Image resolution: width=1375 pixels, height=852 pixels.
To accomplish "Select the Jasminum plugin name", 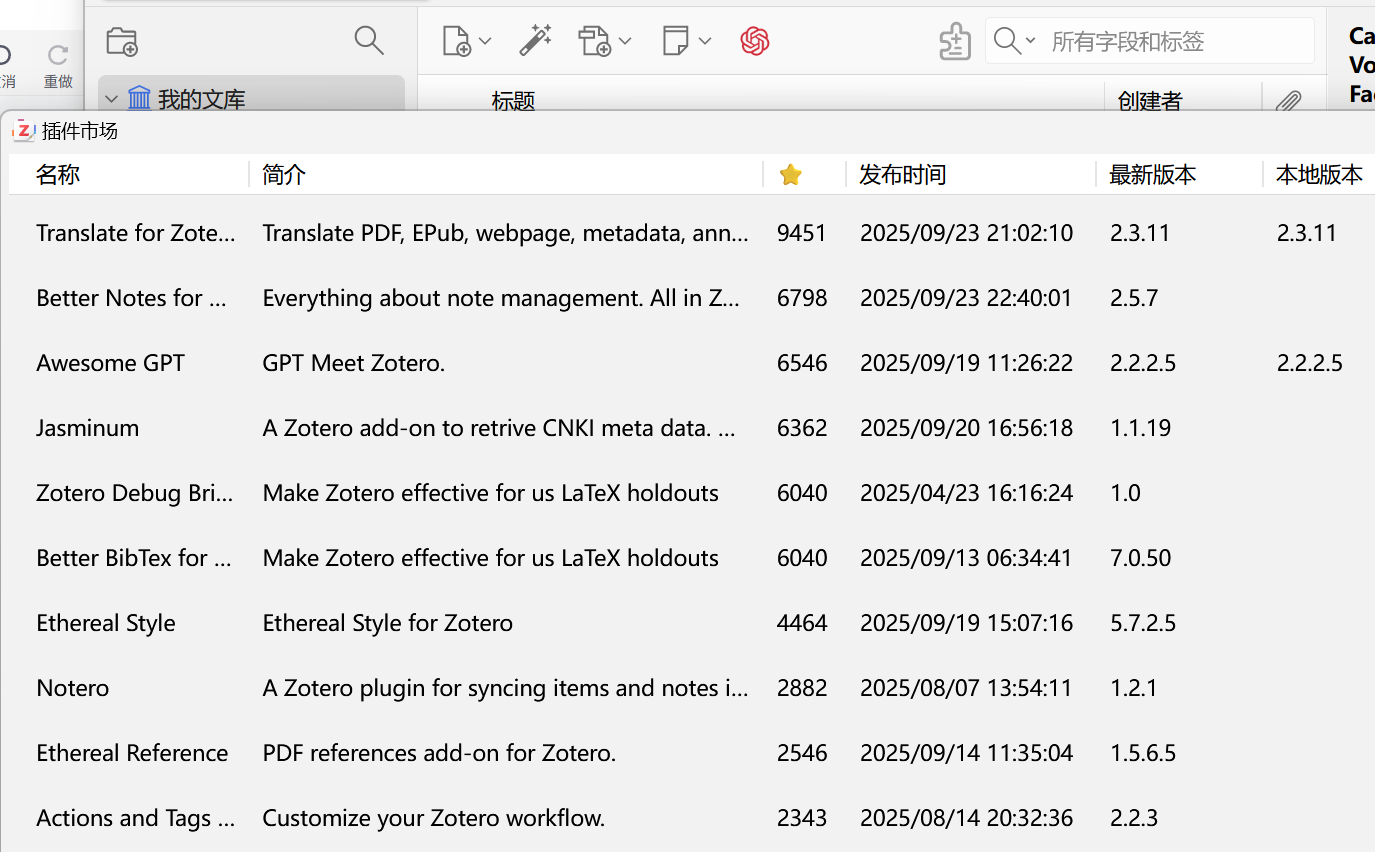I will [x=88, y=427].
